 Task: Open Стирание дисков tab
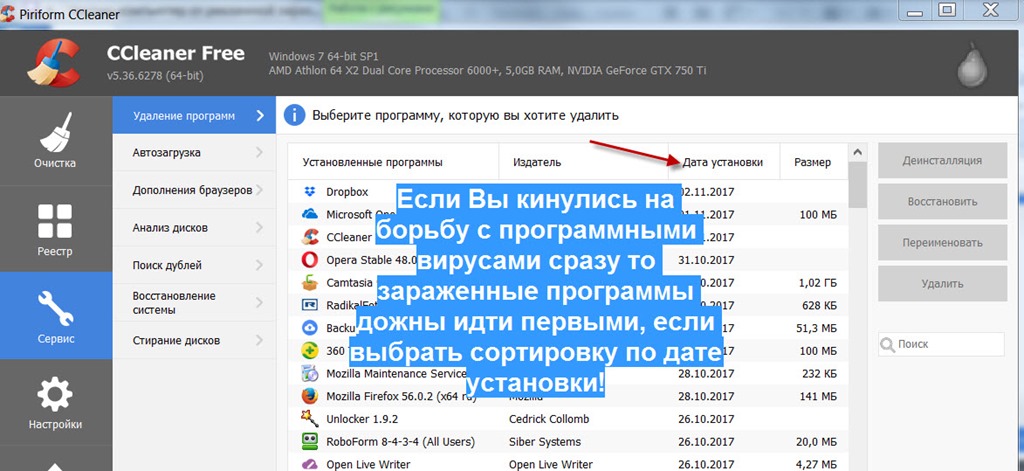coord(194,340)
